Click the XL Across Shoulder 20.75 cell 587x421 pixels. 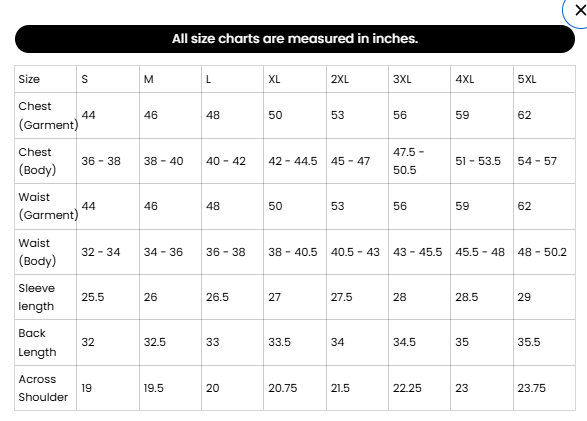(295, 388)
